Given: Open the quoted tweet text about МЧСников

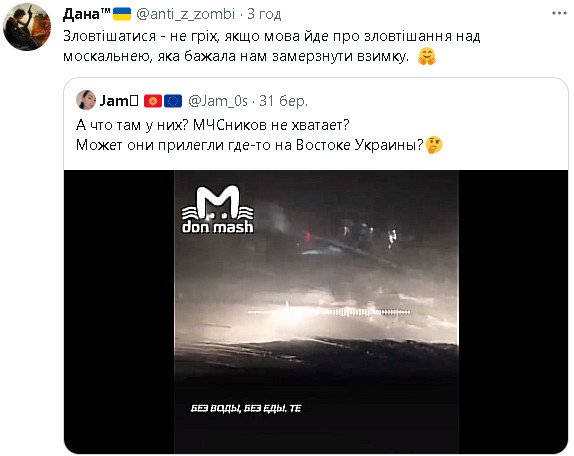Looking at the screenshot, I should [250, 135].
